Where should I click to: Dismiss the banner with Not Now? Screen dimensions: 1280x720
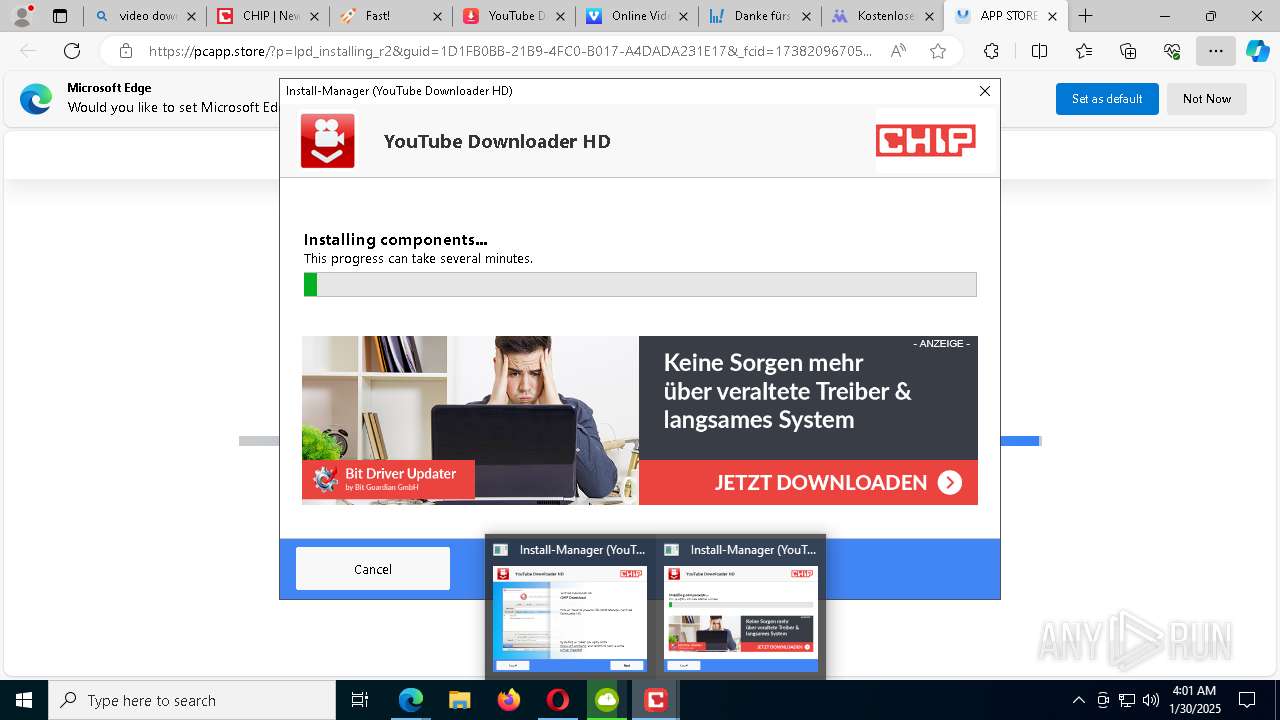click(x=1207, y=99)
